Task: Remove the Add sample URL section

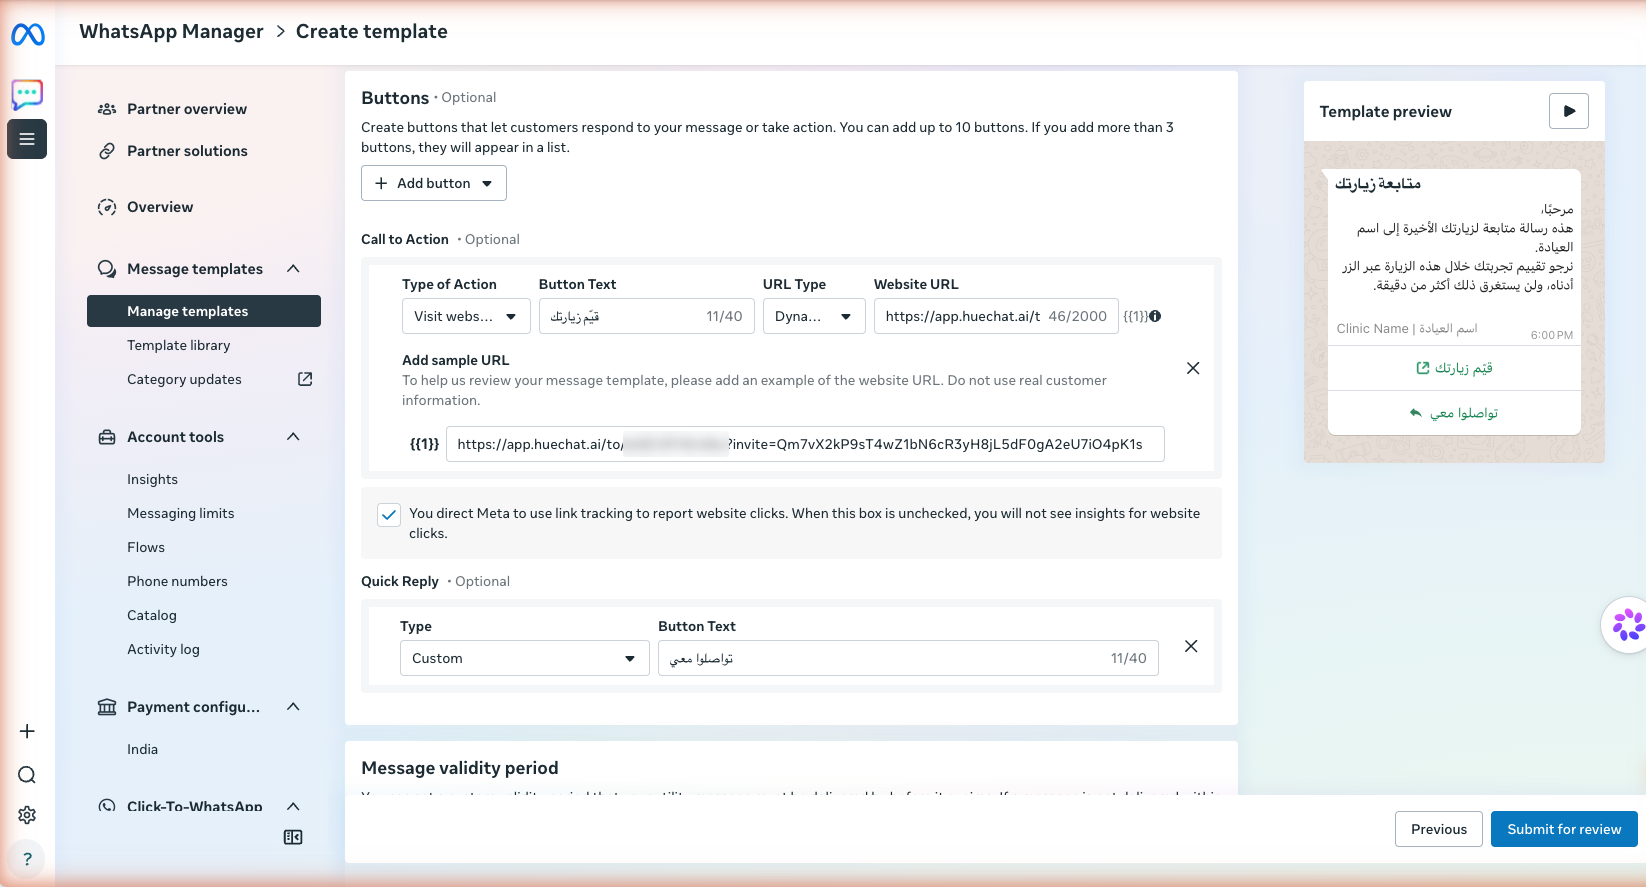Action: (1193, 368)
